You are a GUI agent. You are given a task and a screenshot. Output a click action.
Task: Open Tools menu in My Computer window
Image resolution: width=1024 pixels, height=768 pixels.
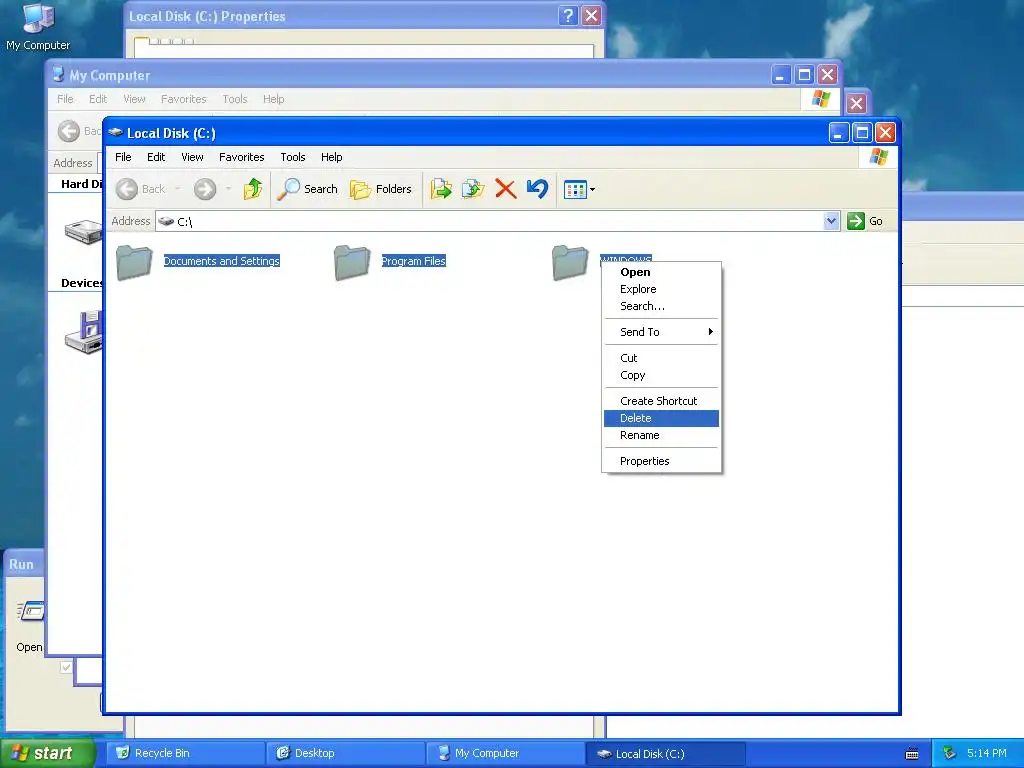click(x=234, y=99)
